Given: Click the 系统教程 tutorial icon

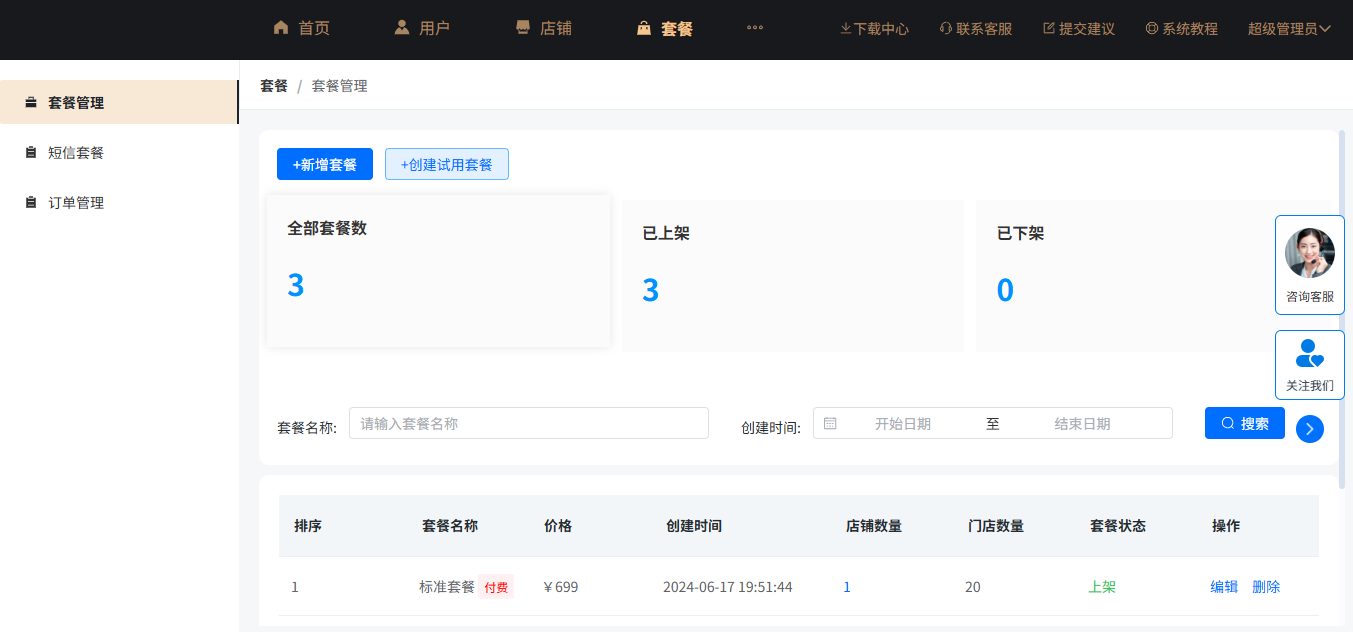Looking at the screenshot, I should (x=1150, y=29).
